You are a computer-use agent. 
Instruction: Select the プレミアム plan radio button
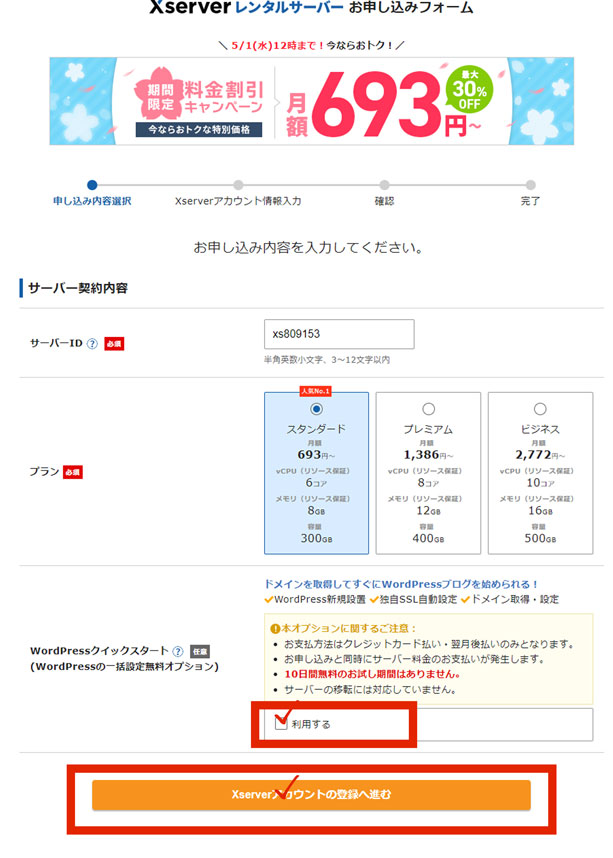(x=428, y=409)
